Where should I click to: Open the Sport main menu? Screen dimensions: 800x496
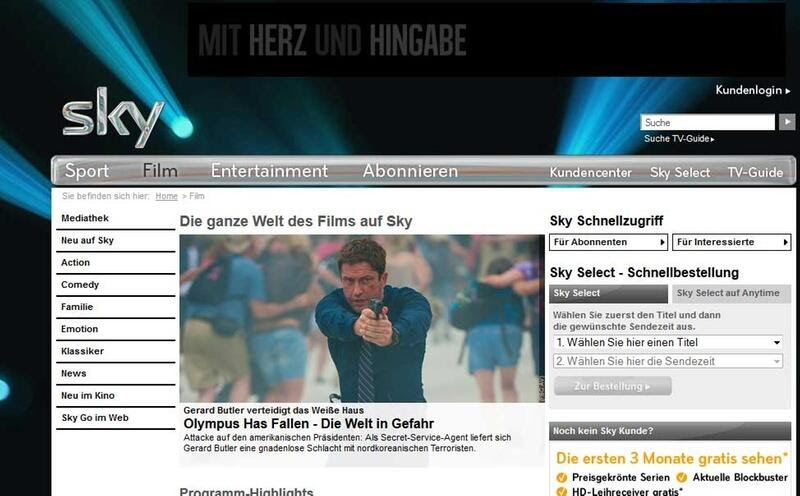(87, 170)
